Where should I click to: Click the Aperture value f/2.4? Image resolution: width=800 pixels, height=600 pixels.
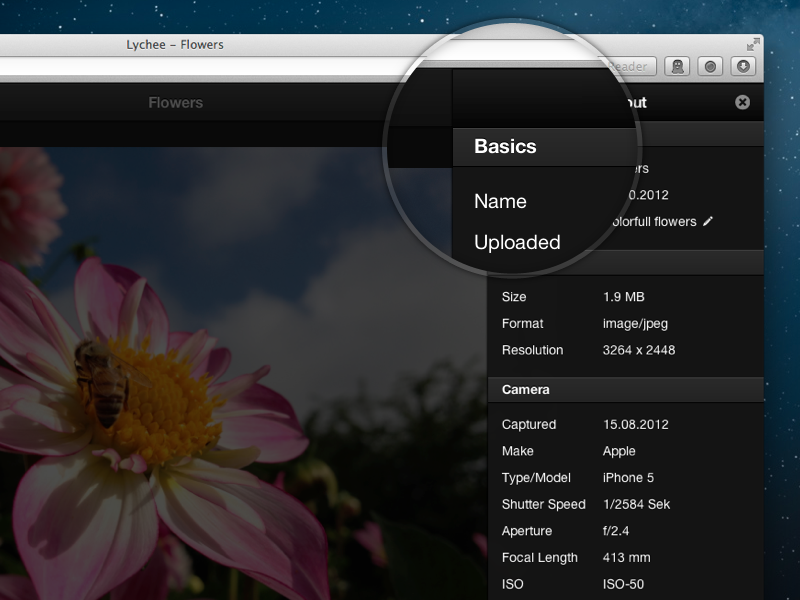616,531
